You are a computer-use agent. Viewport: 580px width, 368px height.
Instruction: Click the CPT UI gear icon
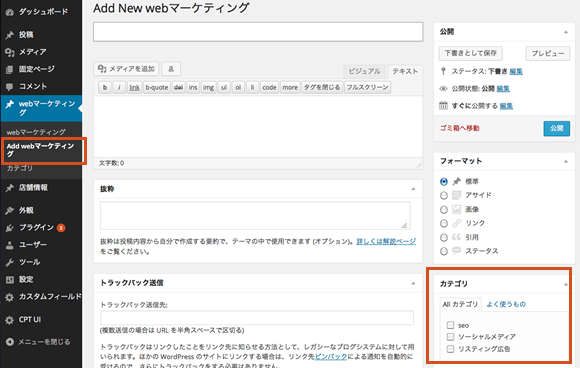[10, 320]
